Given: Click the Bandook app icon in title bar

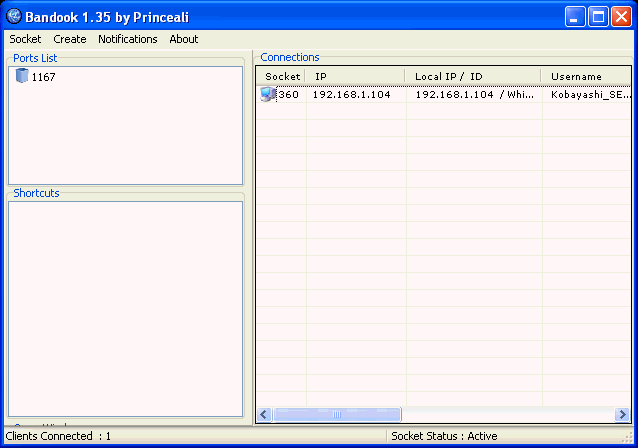Looking at the screenshot, I should pos(15,16).
